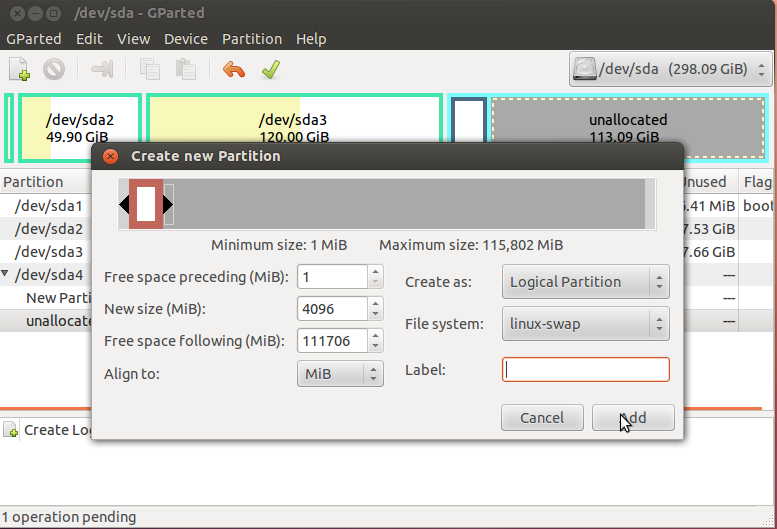Open the Help menu
This screenshot has height=529, width=777.
[311, 39]
